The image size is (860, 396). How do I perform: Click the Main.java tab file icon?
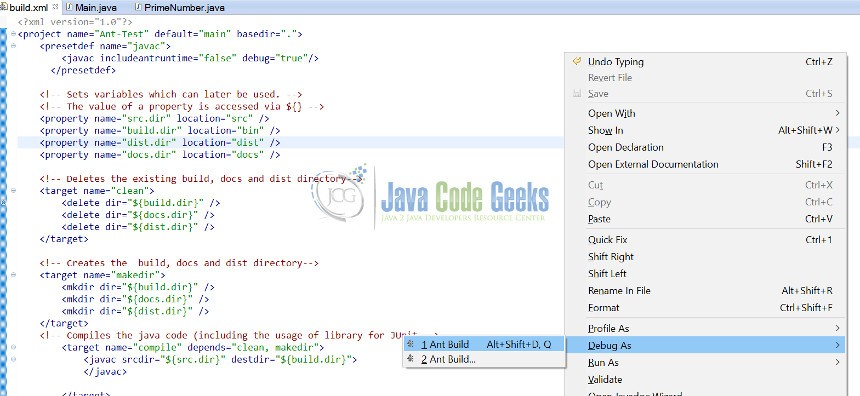(69, 8)
